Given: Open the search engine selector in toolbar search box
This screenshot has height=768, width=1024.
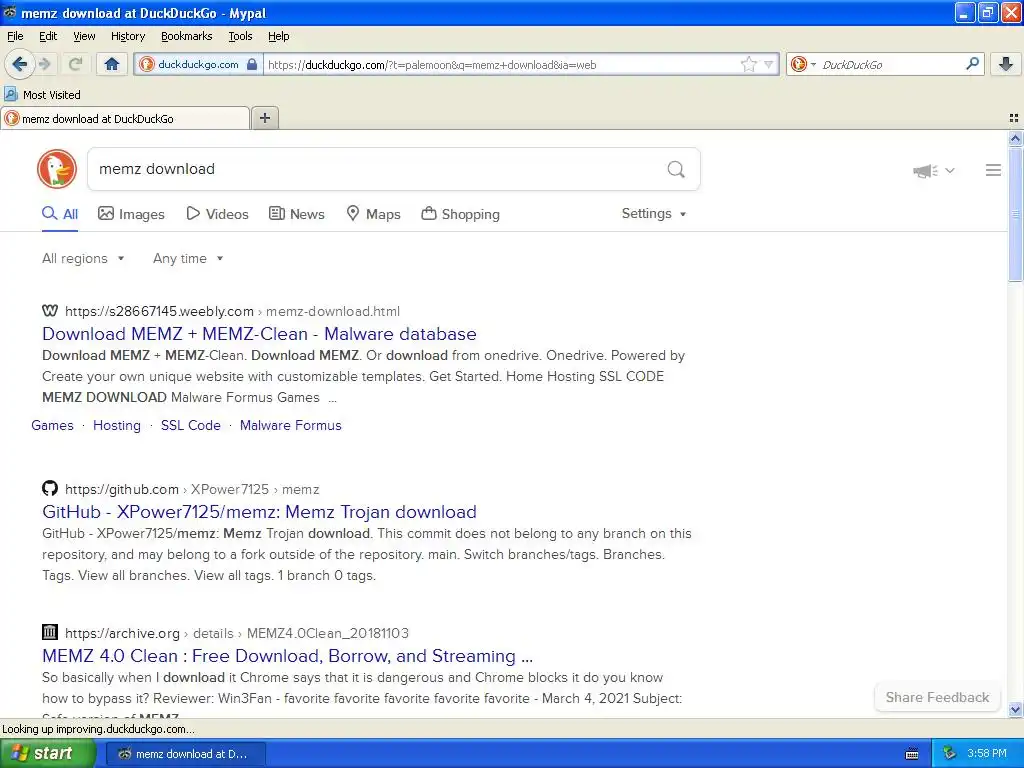Looking at the screenshot, I should pos(803,64).
